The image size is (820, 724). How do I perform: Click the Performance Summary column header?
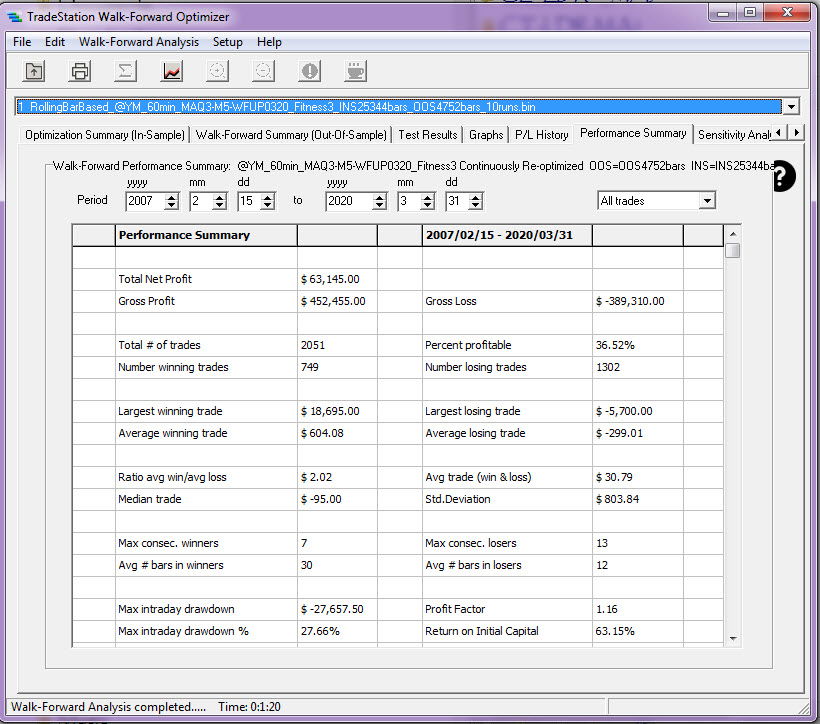206,235
